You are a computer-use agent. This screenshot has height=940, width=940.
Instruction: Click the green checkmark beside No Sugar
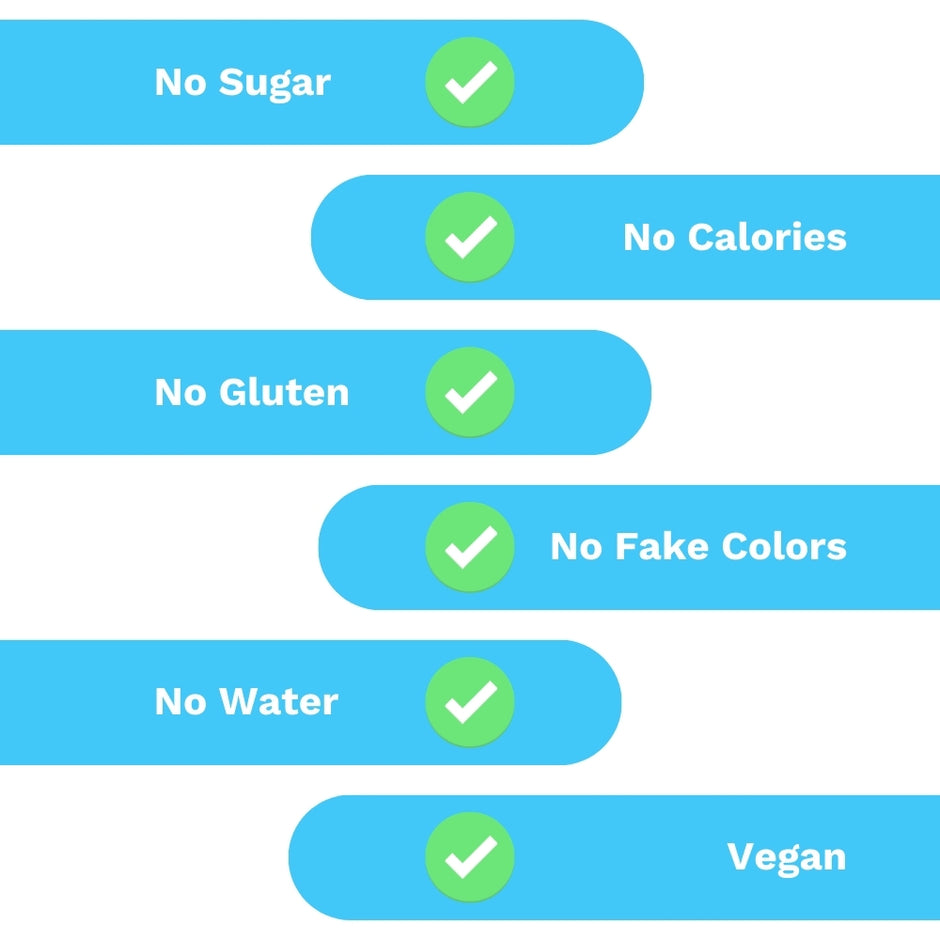click(x=470, y=82)
